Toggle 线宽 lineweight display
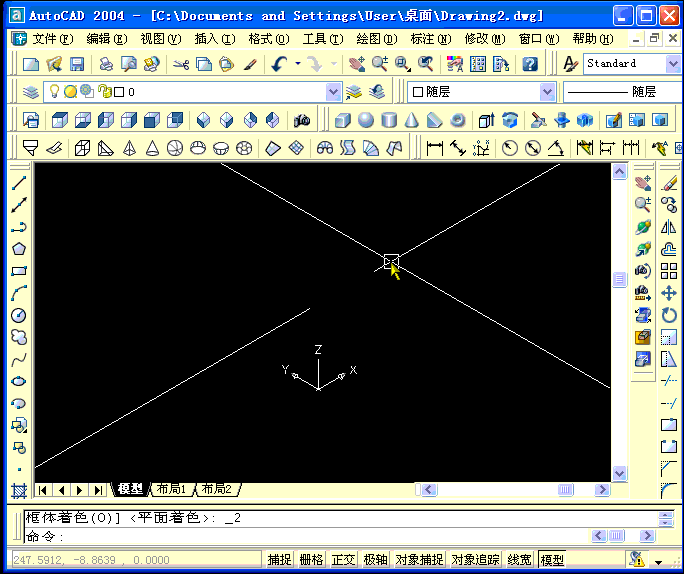The image size is (684, 574). [519, 559]
